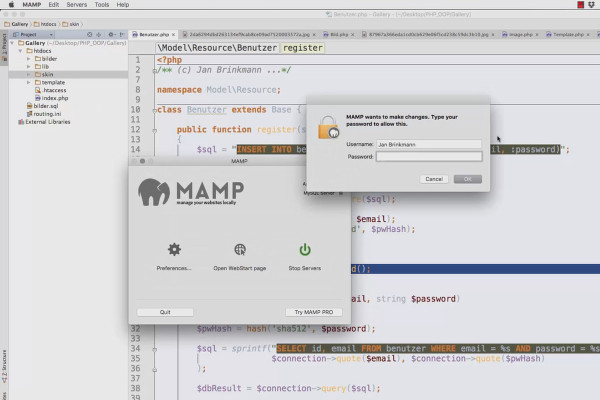This screenshot has width=600, height=400.
Task: Select index.php in project tree
Action: (x=51, y=98)
